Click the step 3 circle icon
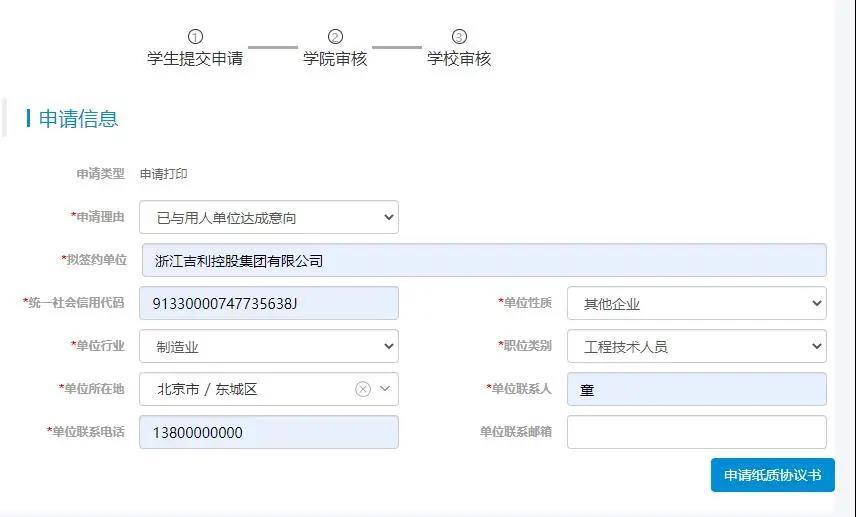 click(459, 37)
